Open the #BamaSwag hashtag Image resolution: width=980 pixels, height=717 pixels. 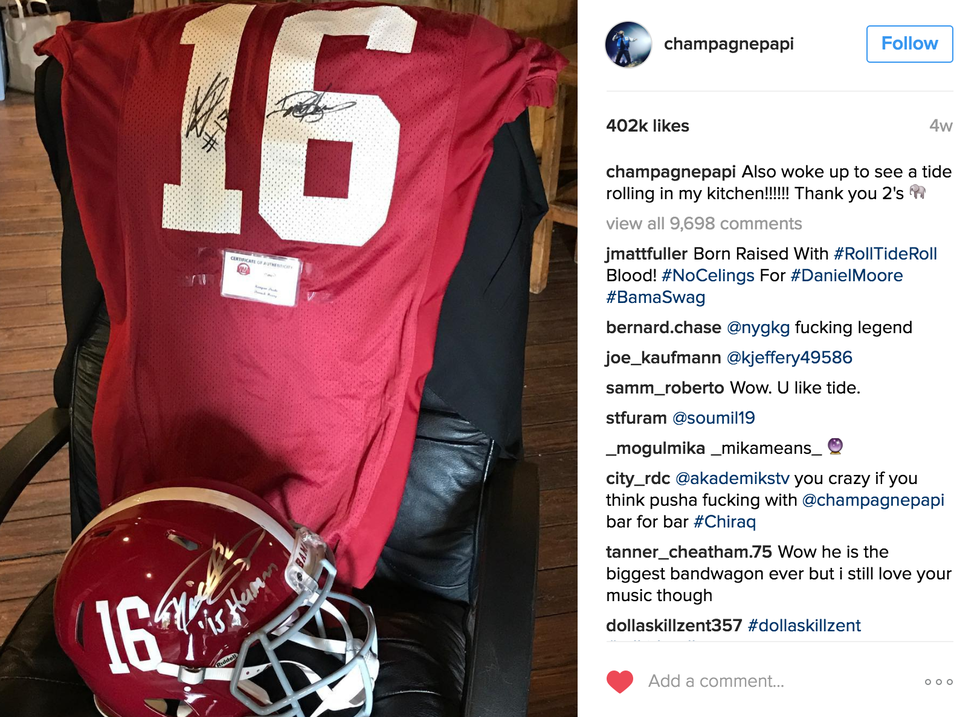pos(656,298)
